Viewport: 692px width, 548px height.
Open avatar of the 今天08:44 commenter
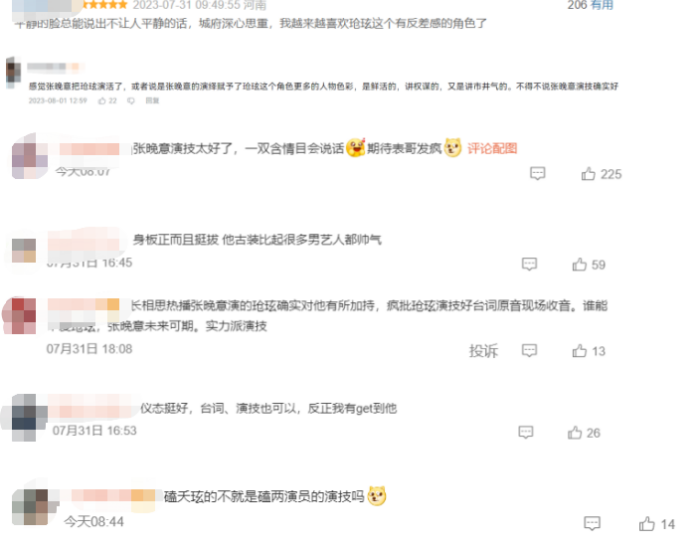click(30, 507)
